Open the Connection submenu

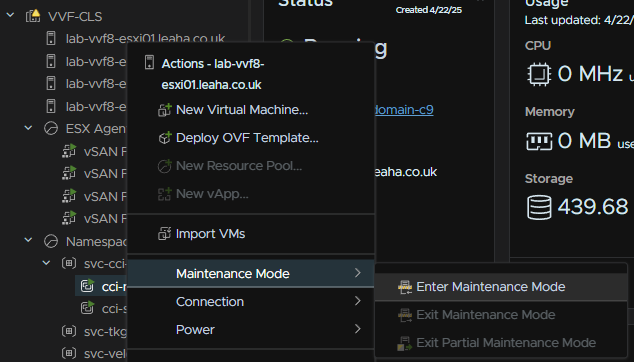251,302
